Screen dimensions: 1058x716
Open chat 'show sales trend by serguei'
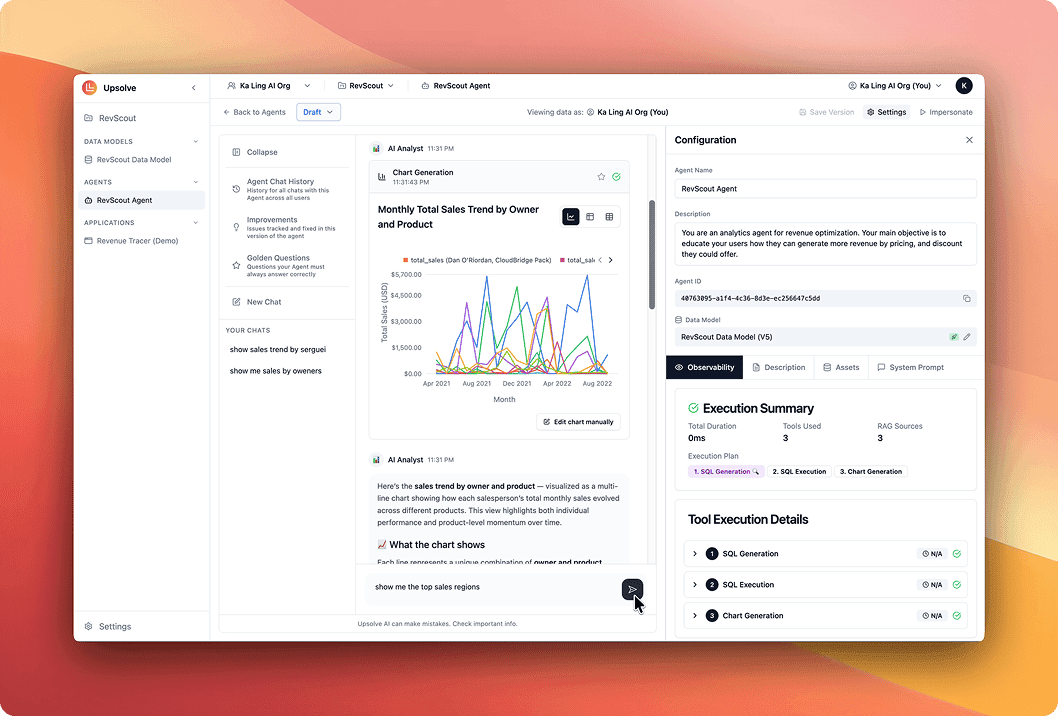pyautogui.click(x=278, y=350)
